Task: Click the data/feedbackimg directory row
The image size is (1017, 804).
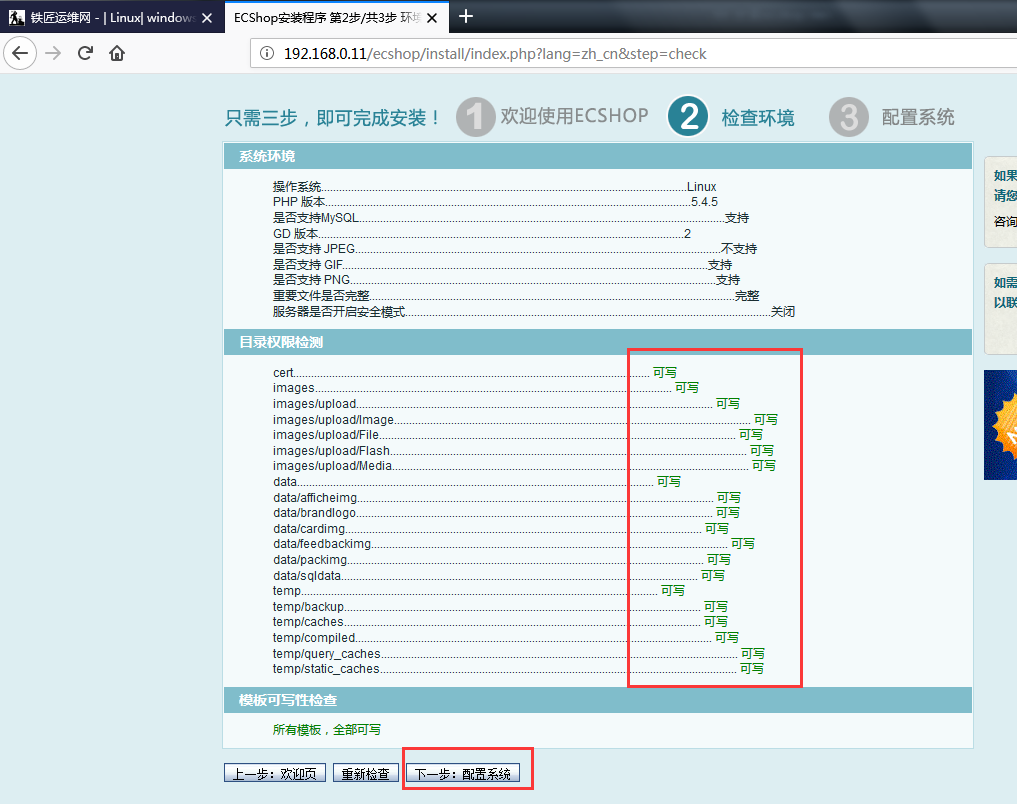Action: point(514,543)
